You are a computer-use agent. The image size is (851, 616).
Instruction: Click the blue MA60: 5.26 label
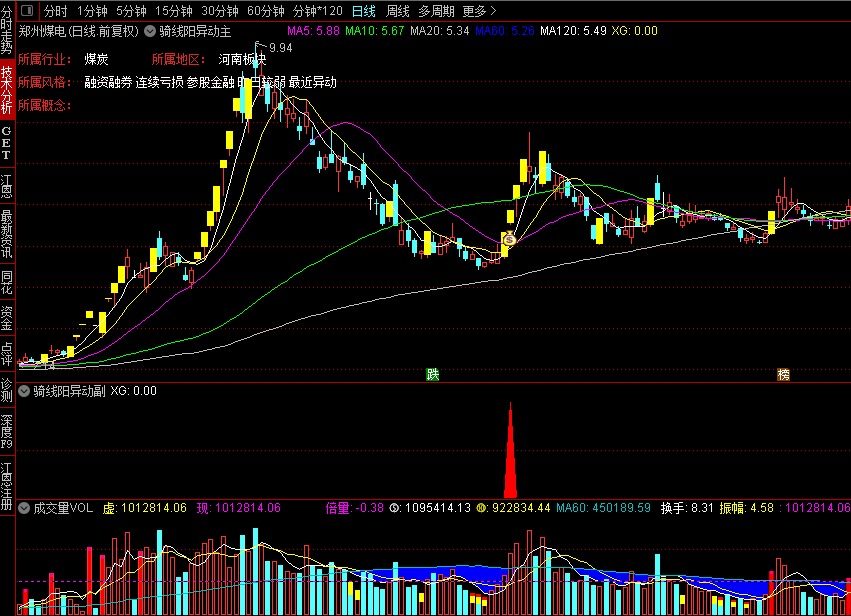[x=505, y=31]
